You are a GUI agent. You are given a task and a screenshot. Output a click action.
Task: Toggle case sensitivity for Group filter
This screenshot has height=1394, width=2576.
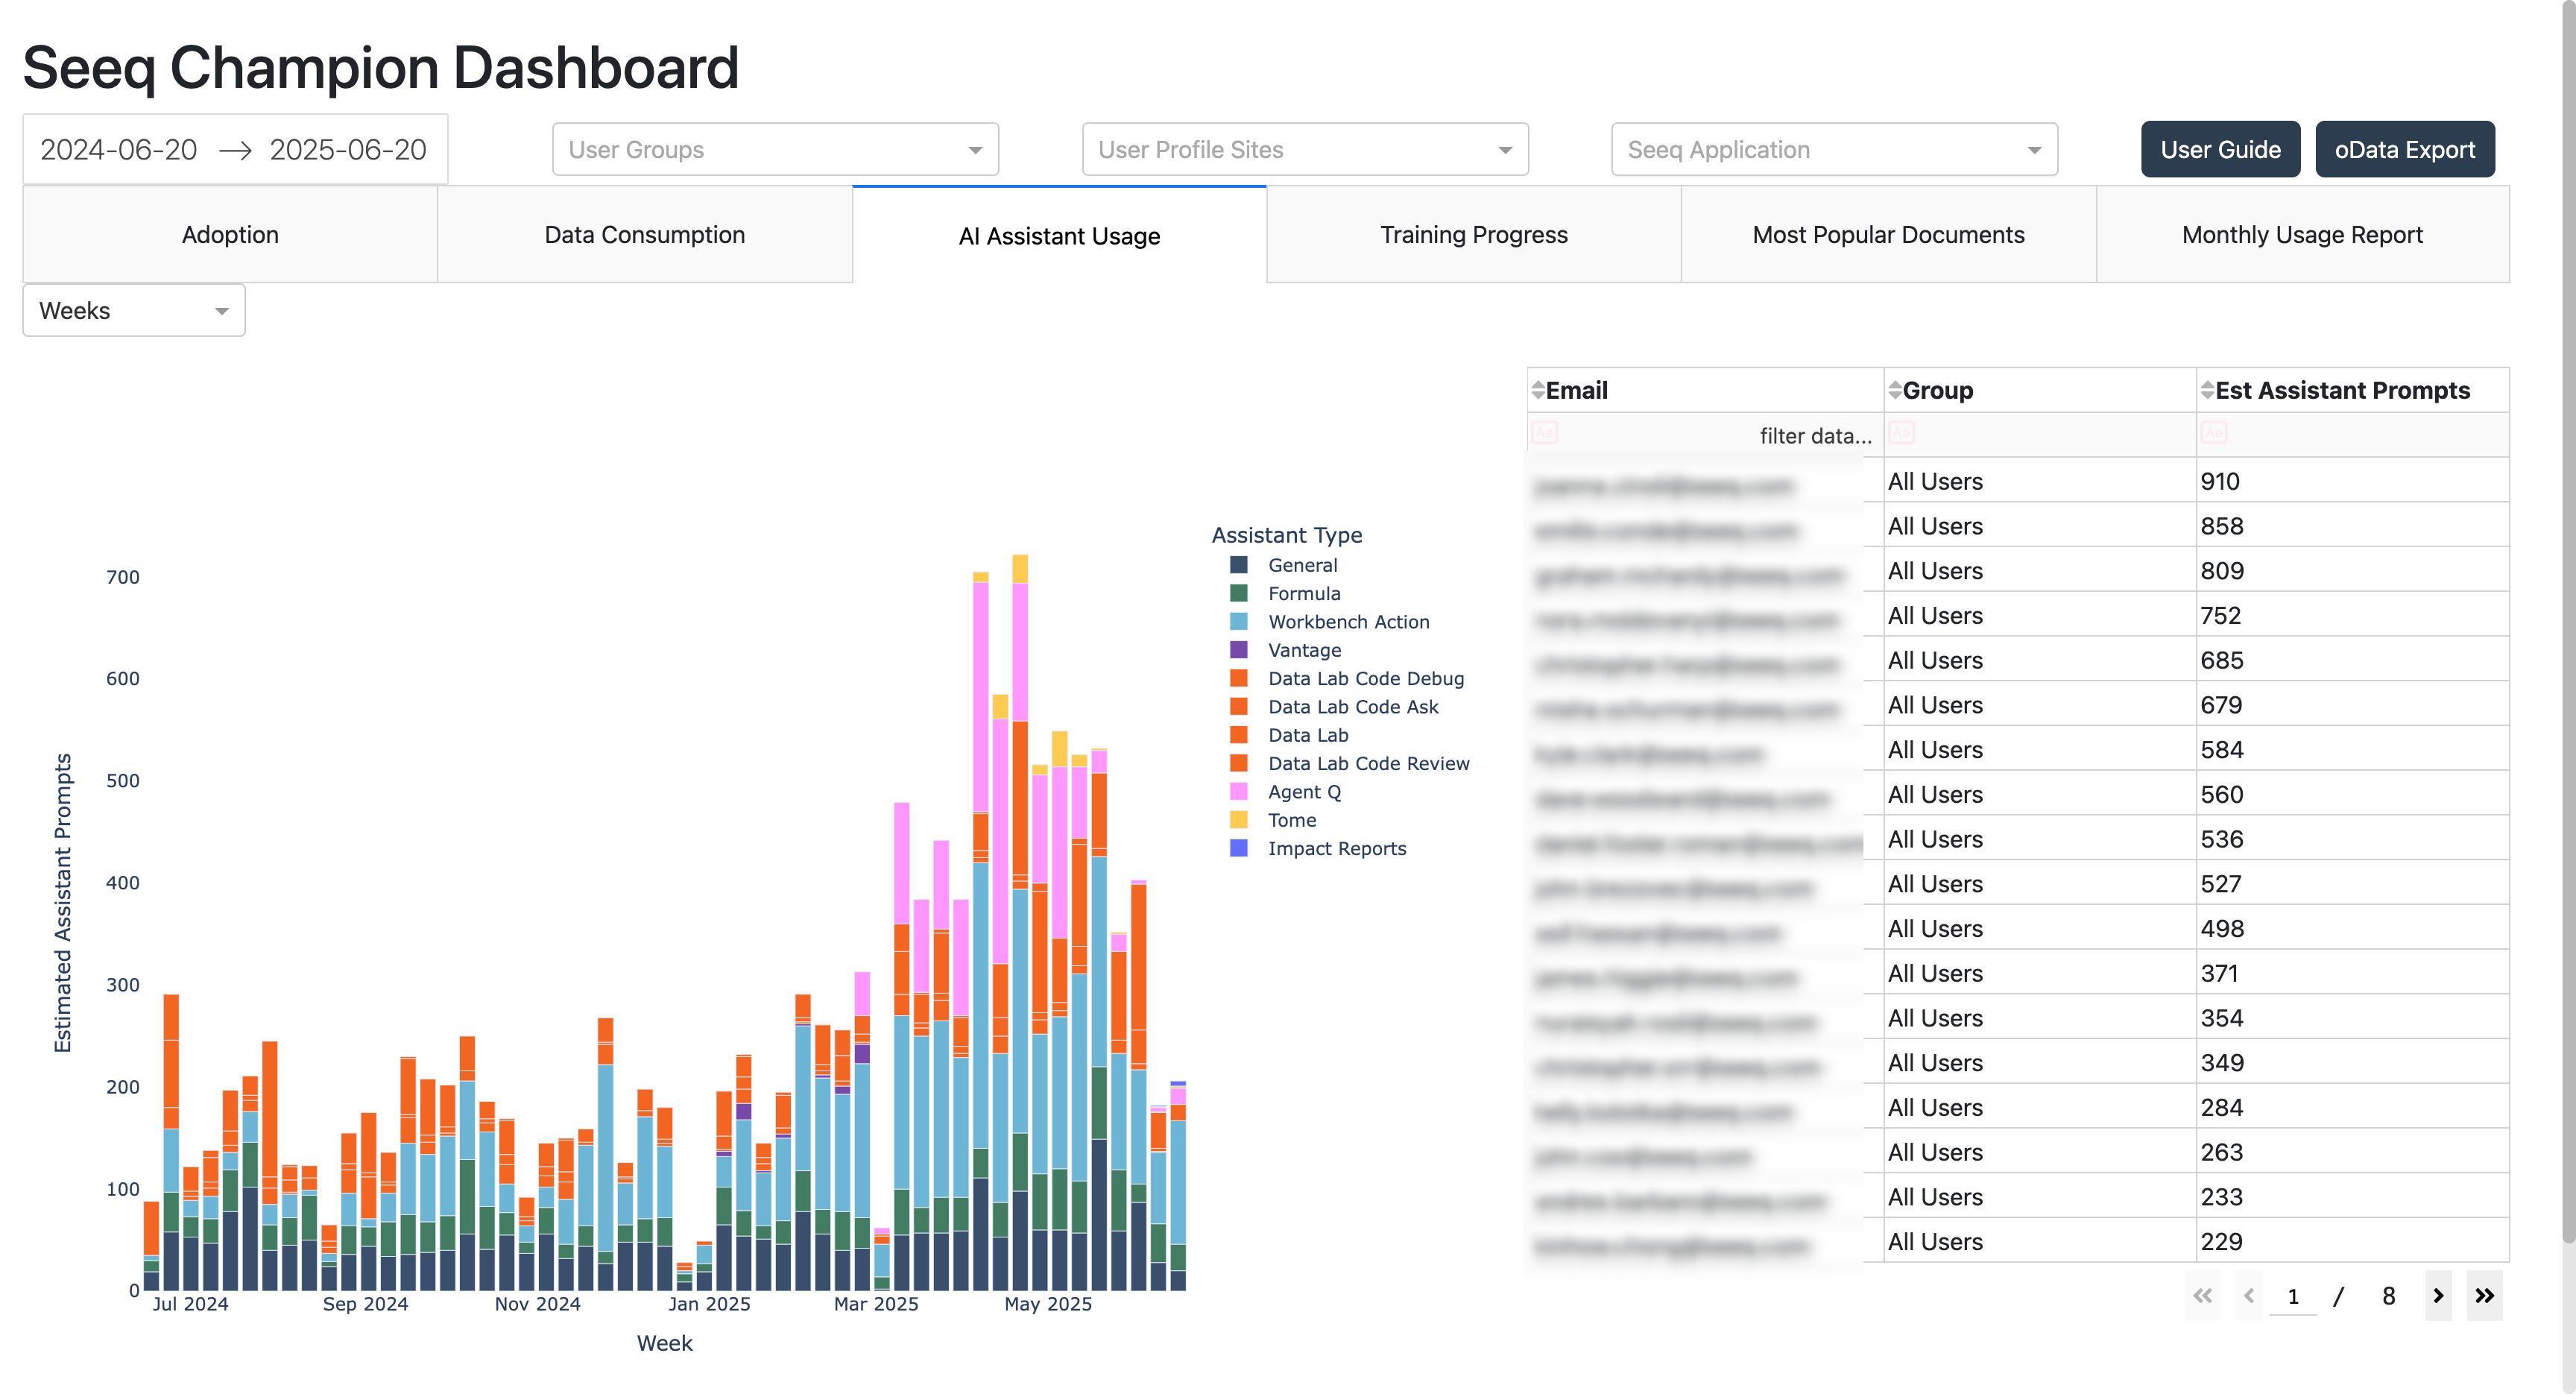click(x=1901, y=433)
